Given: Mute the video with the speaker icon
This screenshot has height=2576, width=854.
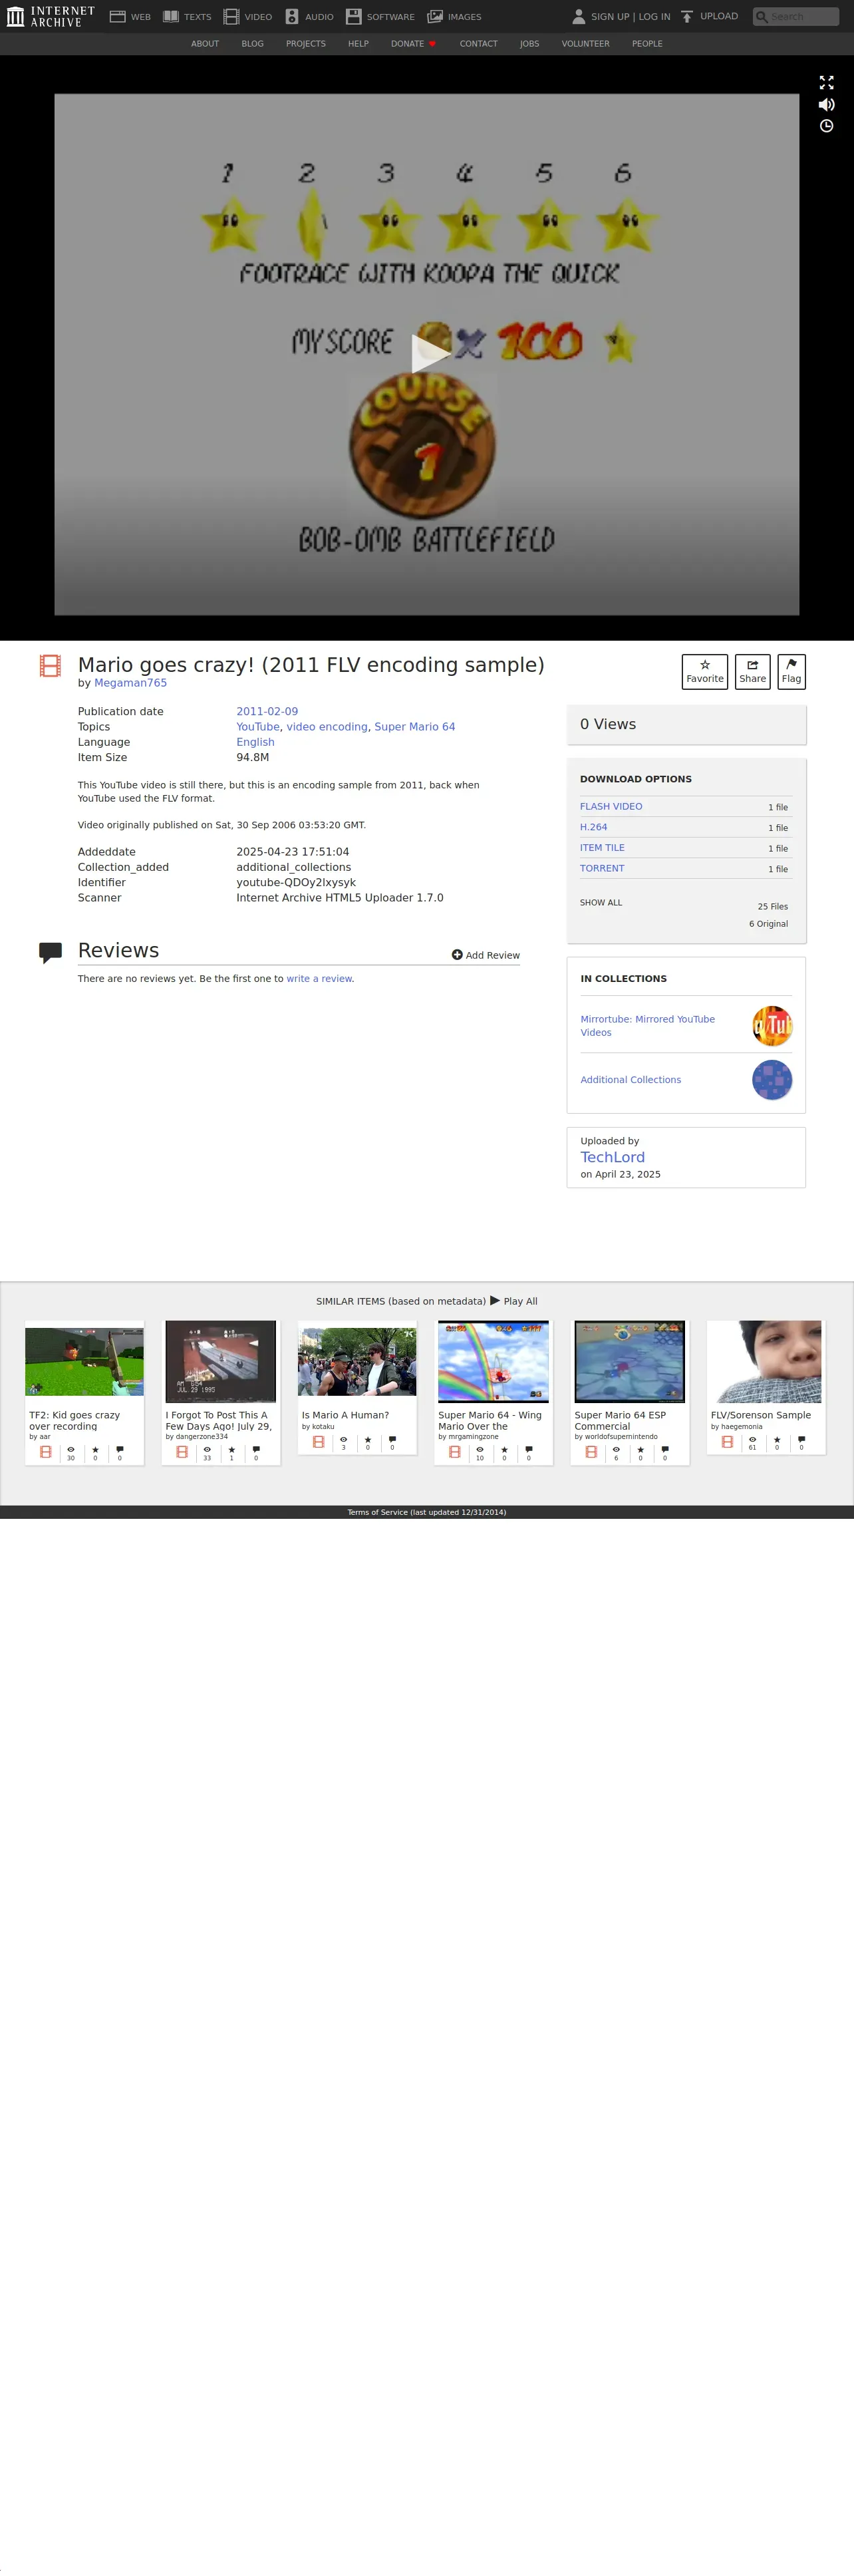Looking at the screenshot, I should (826, 105).
